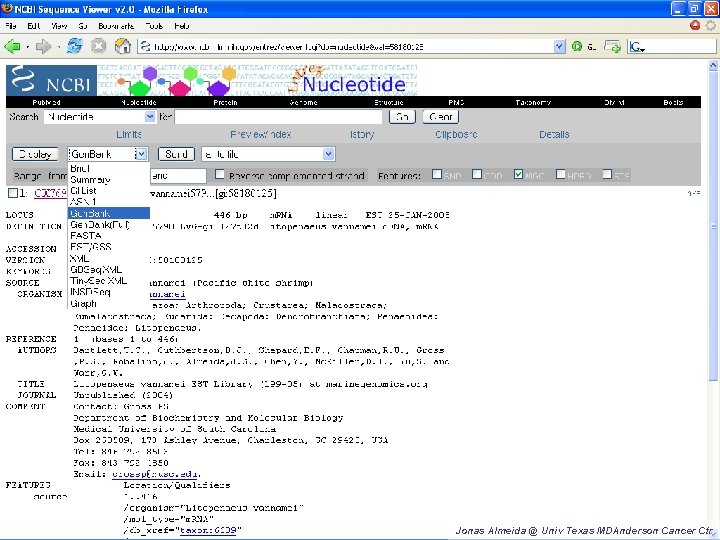This screenshot has height=540, width=720.
Task: Open the File menu
Action: coord(11,26)
